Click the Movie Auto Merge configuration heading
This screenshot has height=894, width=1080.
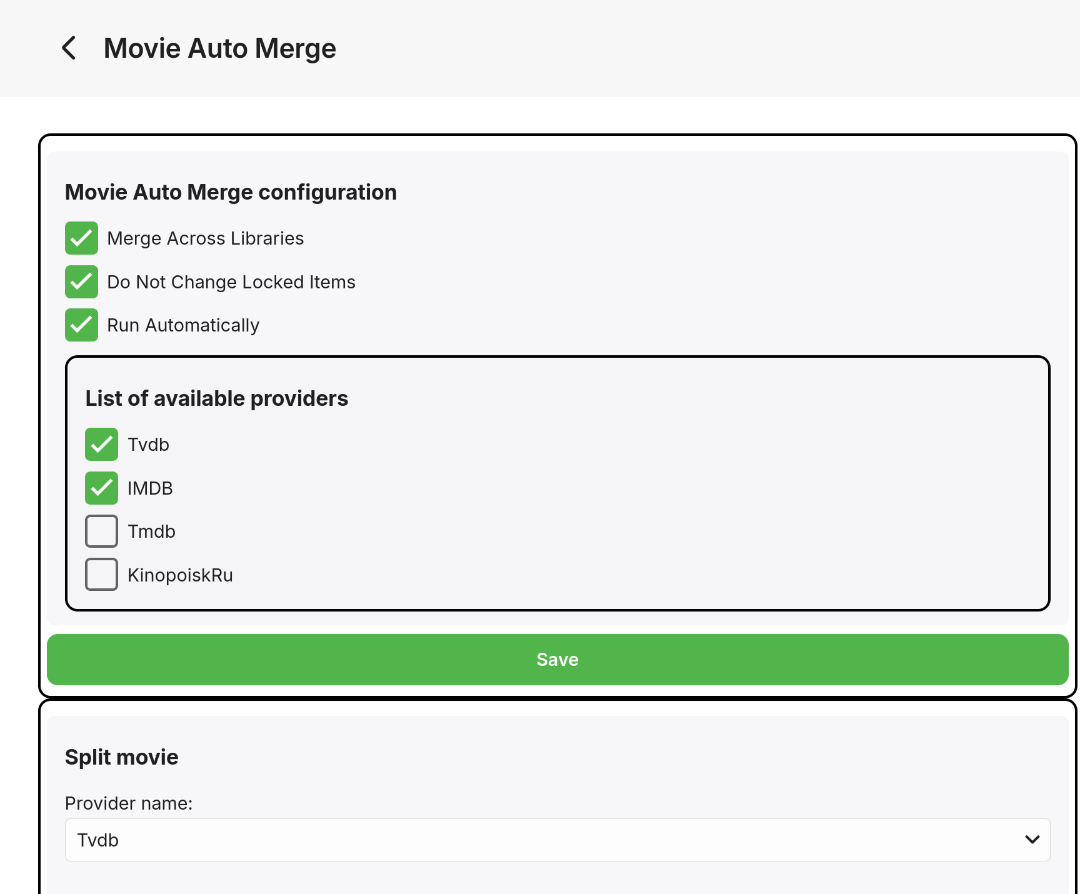click(x=231, y=192)
